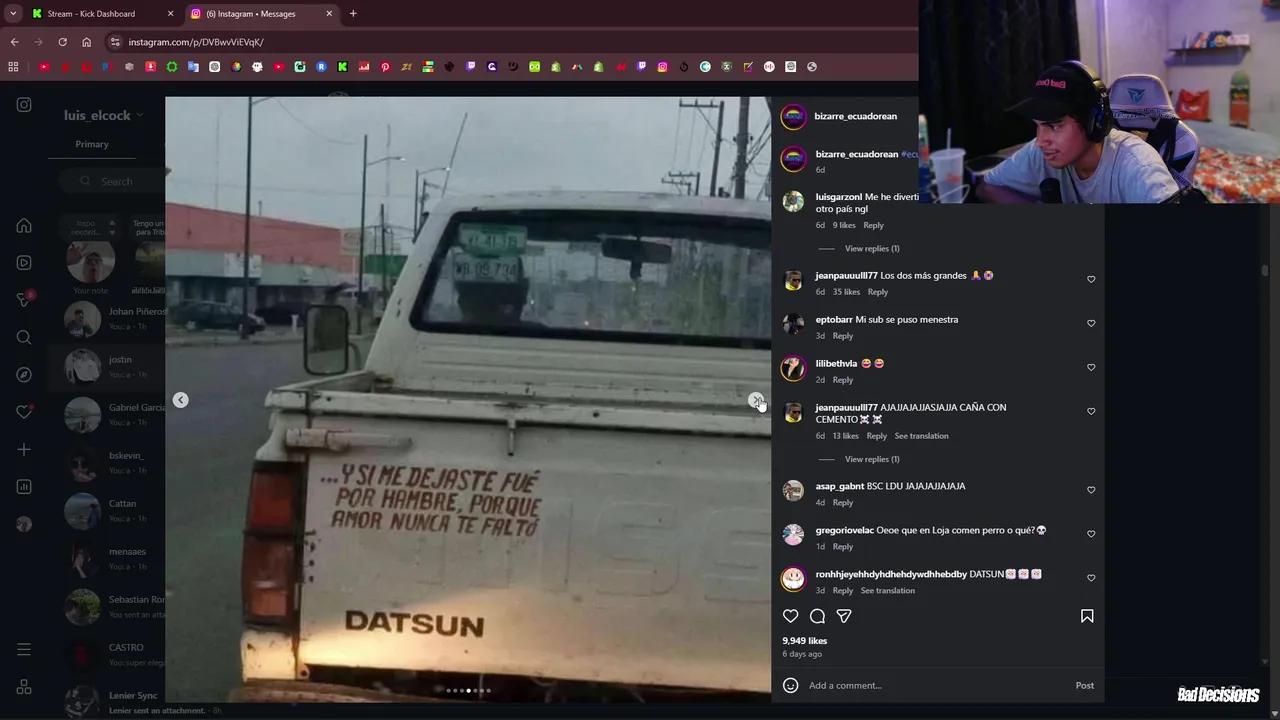
Task: Open jeanpauuulll77 profile from first comment
Action: tap(846, 276)
